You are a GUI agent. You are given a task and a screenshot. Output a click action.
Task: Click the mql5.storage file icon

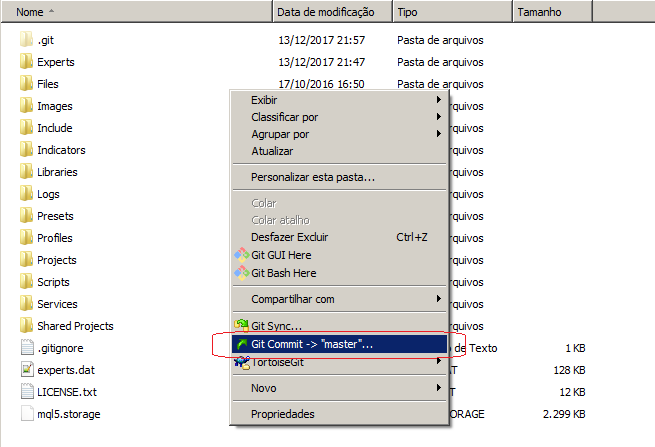[x=27, y=414]
